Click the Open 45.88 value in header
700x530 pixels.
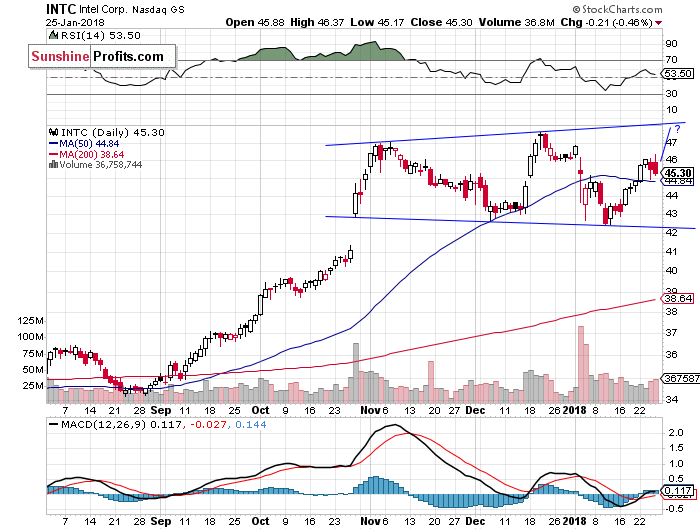(x=254, y=22)
